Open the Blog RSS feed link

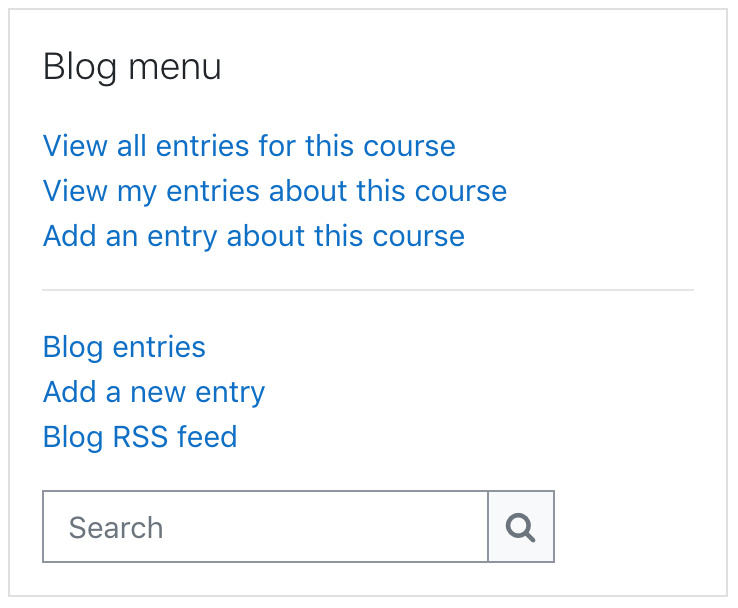pyautogui.click(x=140, y=437)
